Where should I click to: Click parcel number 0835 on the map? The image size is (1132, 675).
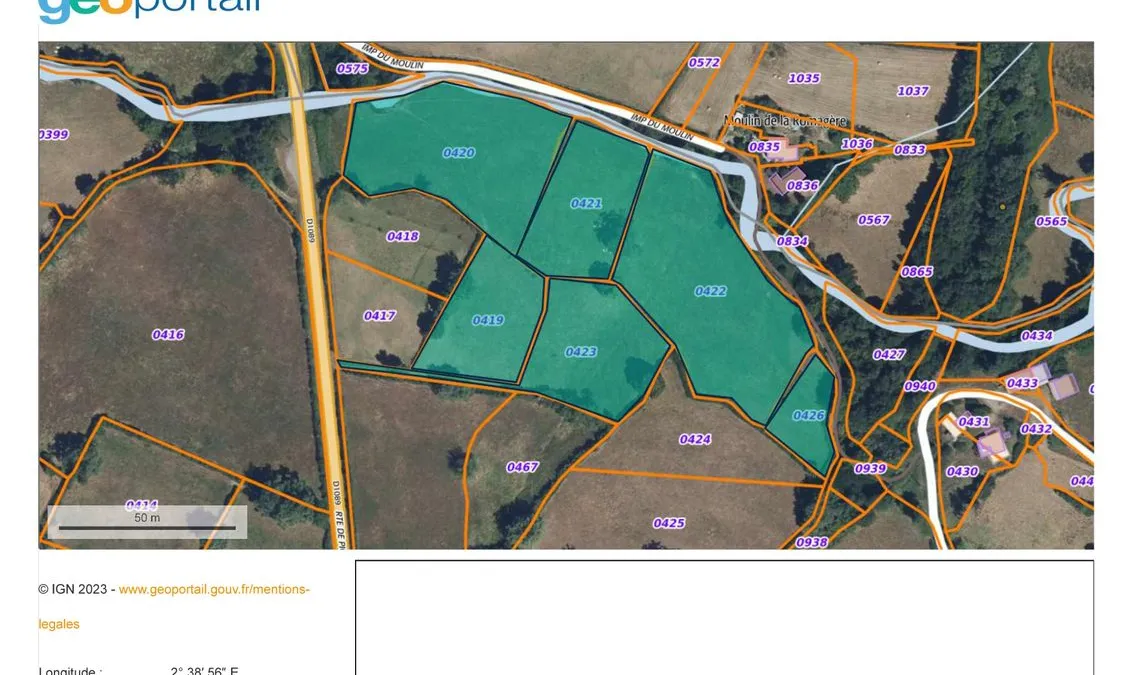pos(765,147)
